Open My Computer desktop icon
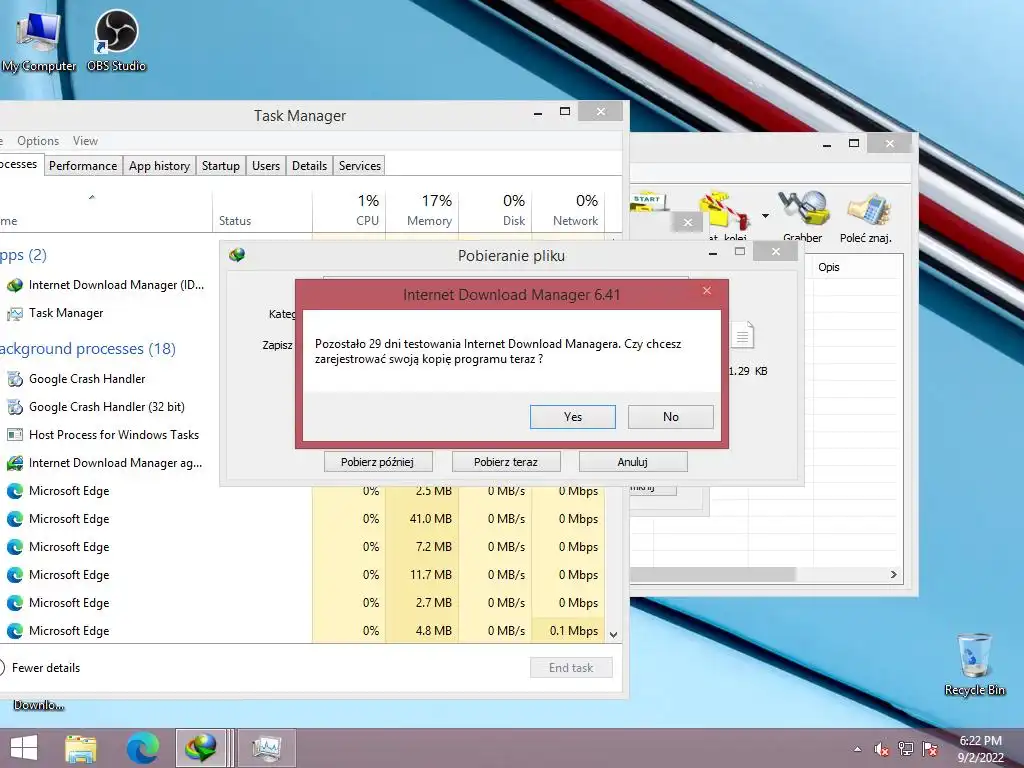Image resolution: width=1024 pixels, height=768 pixels. pyautogui.click(x=38, y=41)
